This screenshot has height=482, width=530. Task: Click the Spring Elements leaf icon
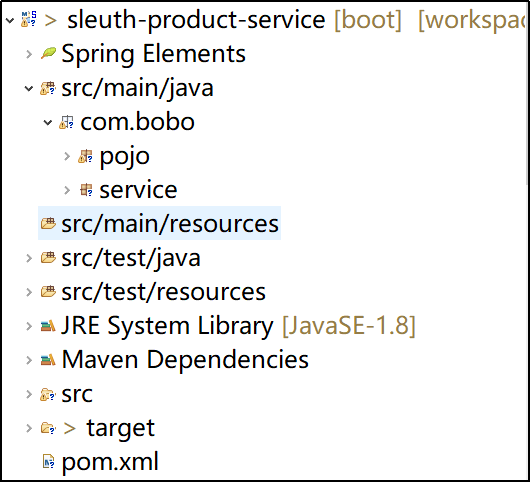(48, 53)
